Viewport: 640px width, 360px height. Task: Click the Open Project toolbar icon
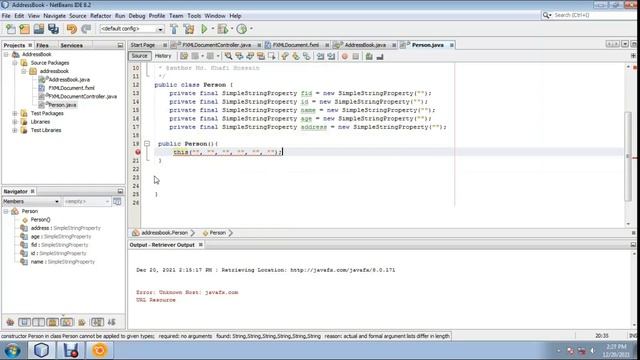coord(39,29)
